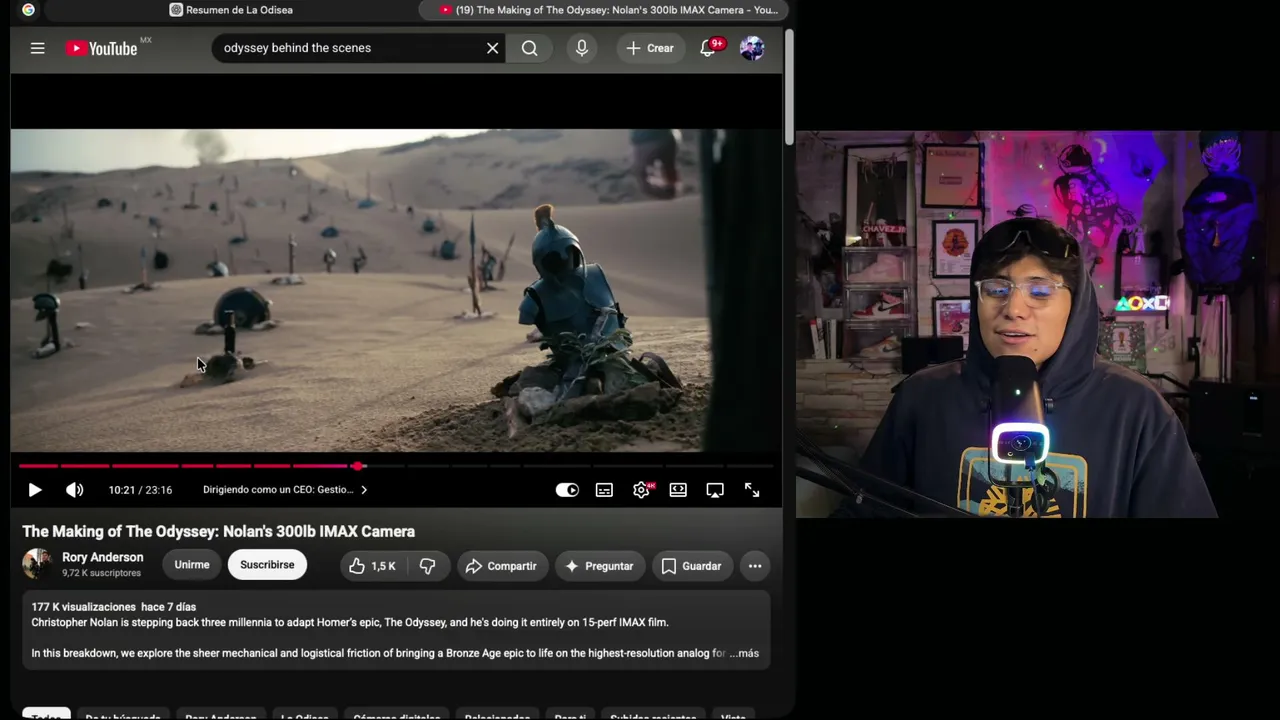Viewport: 1280px width, 720px height.
Task: Click the page's vertical scrollbar
Action: pyautogui.click(x=790, y=88)
